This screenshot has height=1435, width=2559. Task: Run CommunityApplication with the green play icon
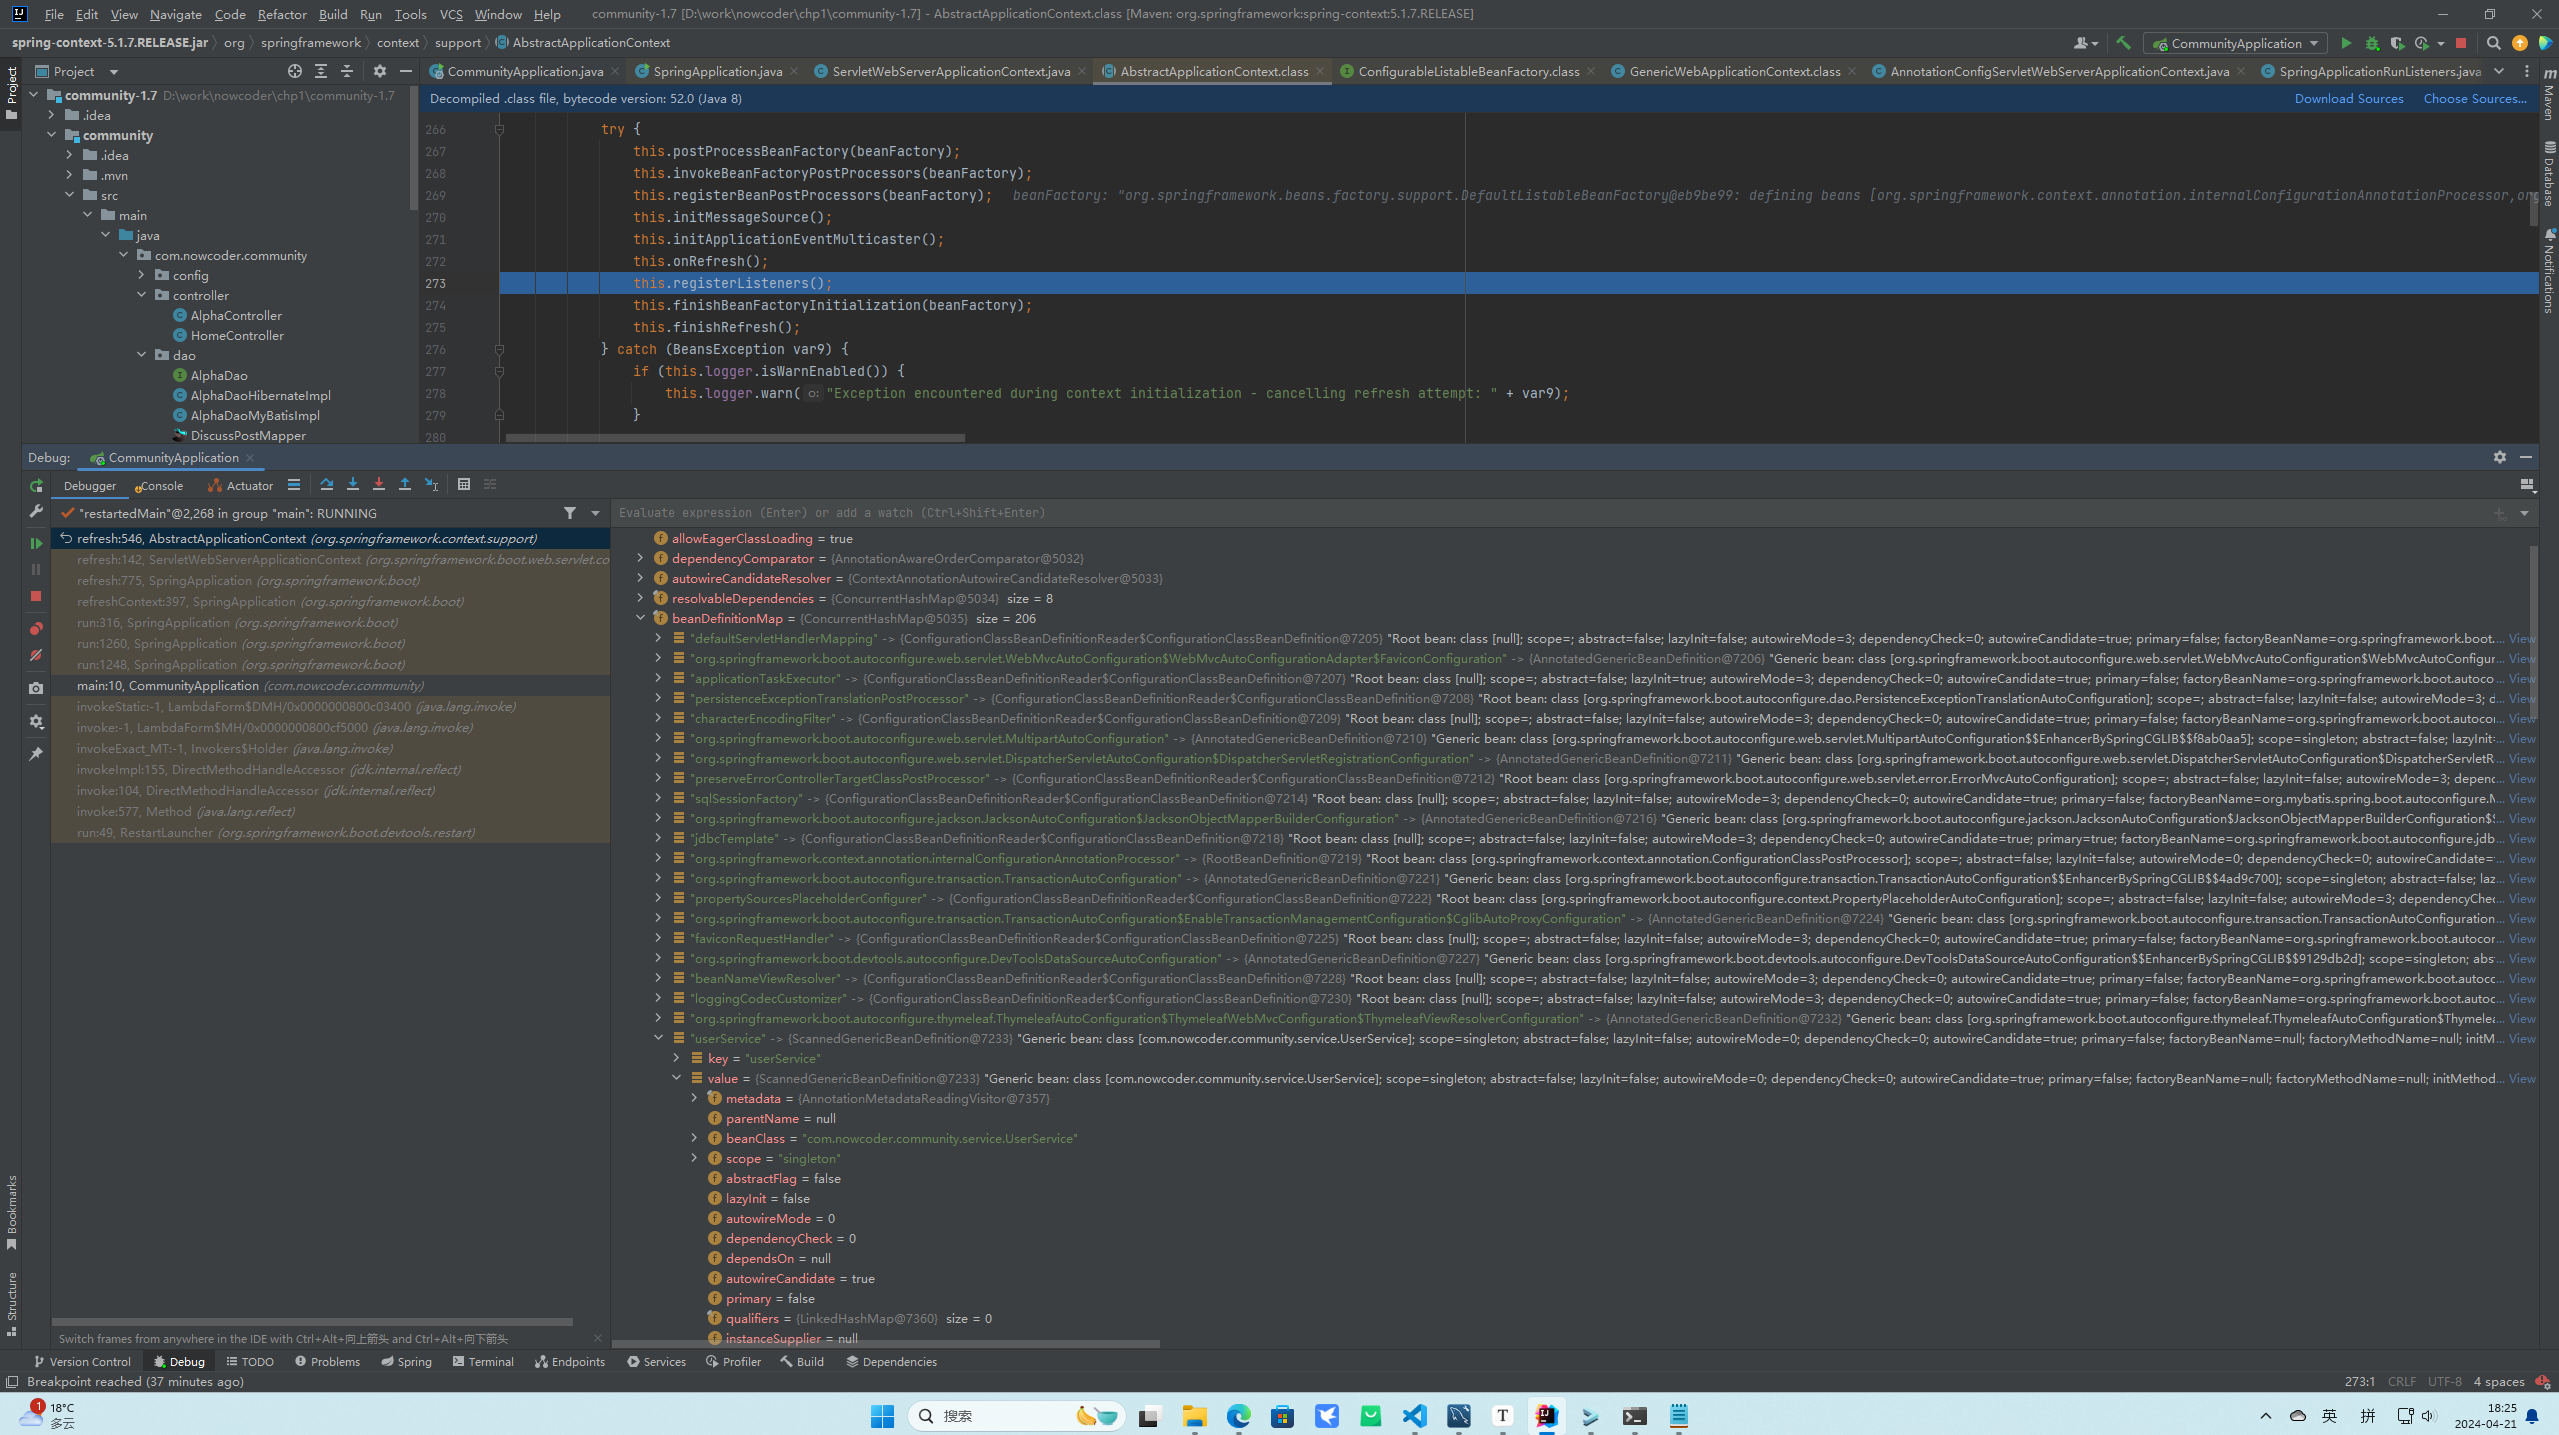click(2346, 43)
